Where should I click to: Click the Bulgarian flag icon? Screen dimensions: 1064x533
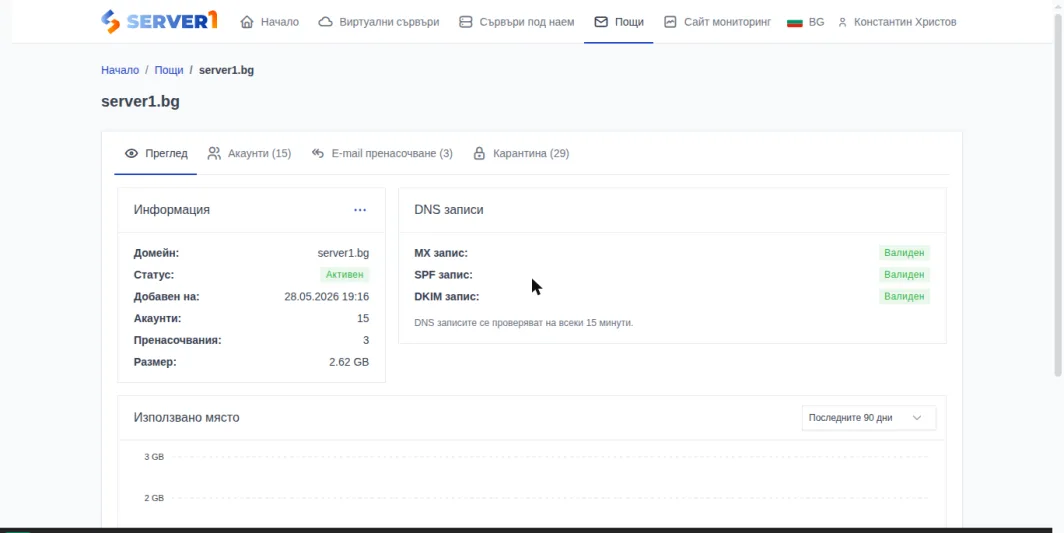795,22
